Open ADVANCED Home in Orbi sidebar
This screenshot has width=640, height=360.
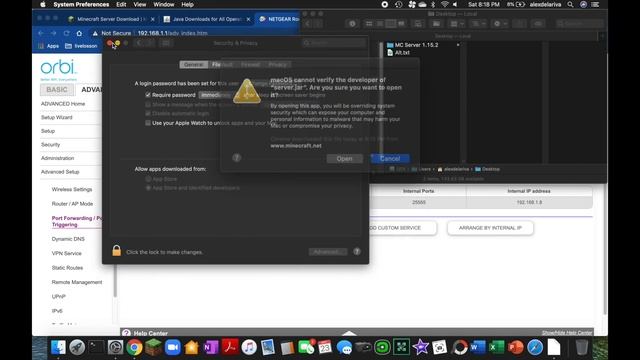(63, 104)
